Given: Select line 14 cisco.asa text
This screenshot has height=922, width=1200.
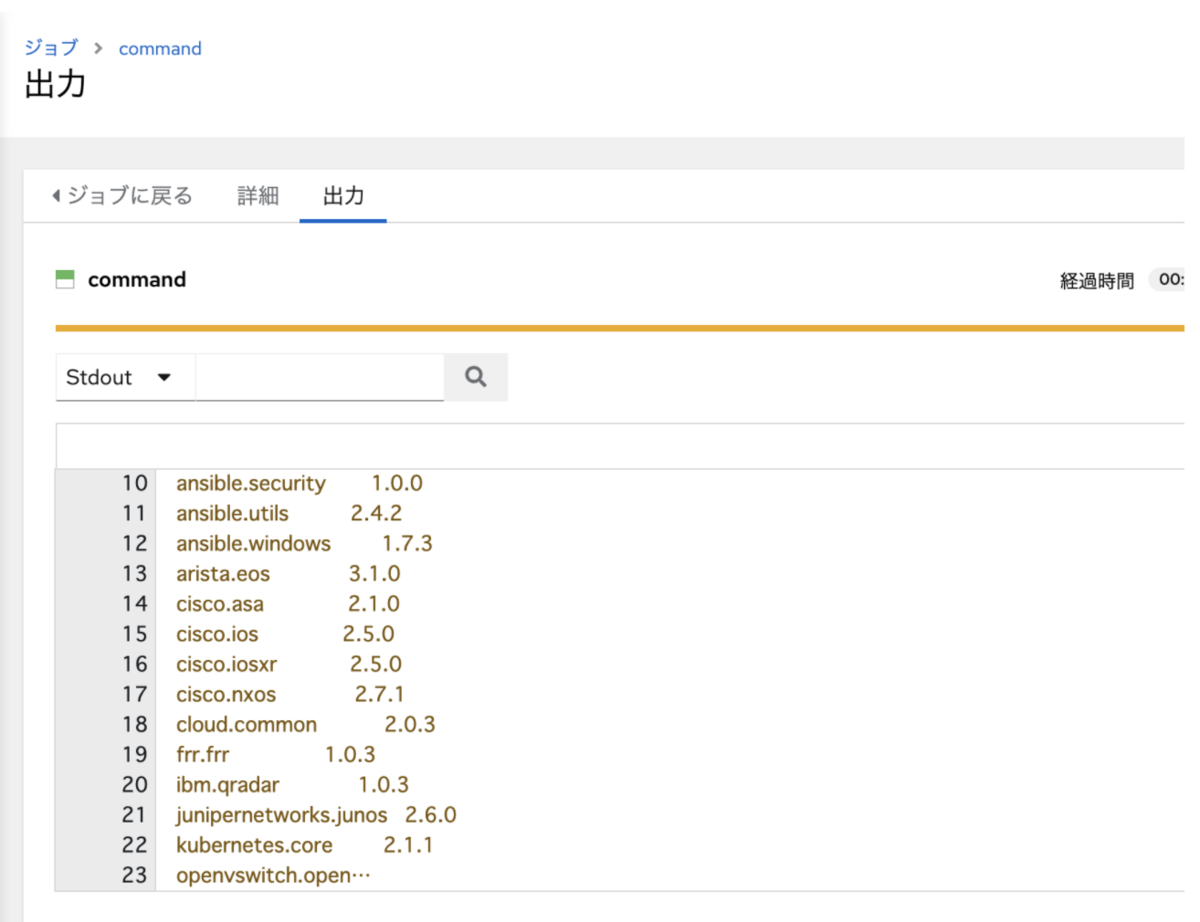Looking at the screenshot, I should point(220,603).
